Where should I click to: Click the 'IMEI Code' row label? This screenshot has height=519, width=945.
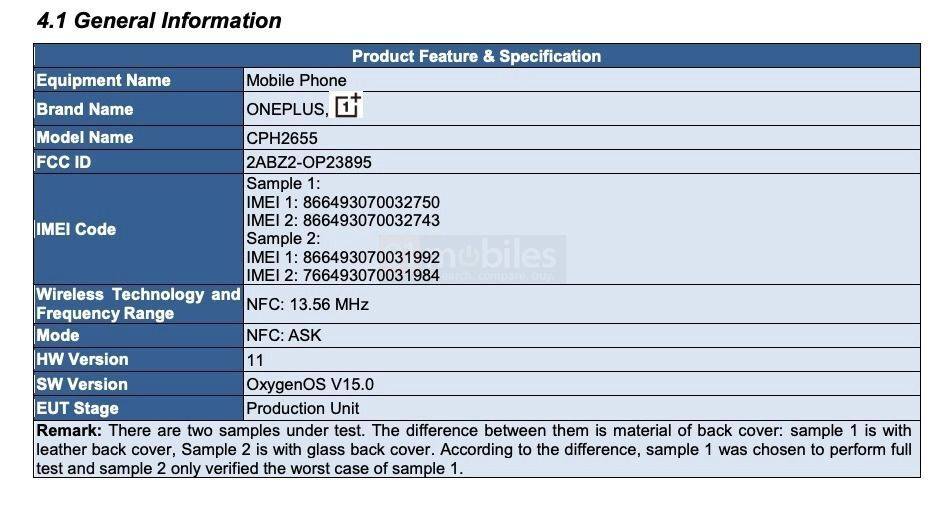pyautogui.click(x=76, y=229)
